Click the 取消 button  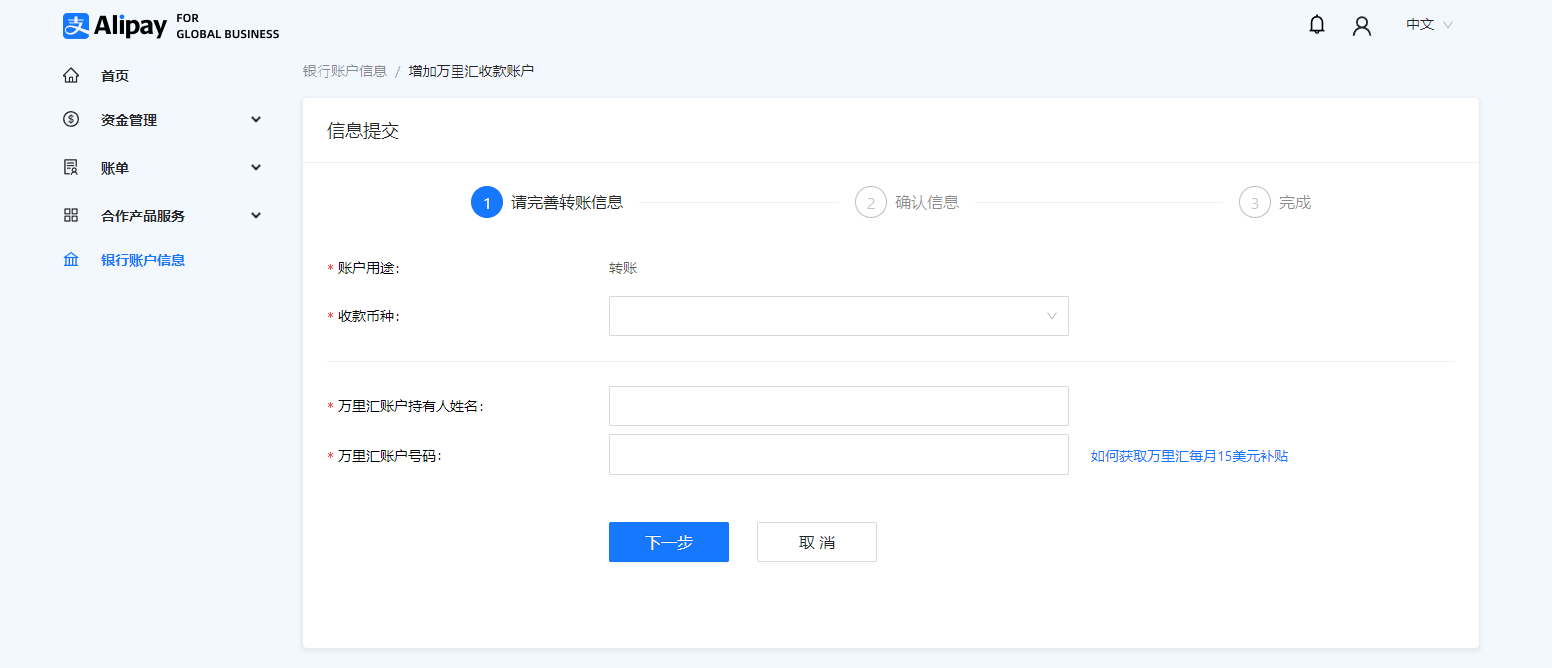pyautogui.click(x=816, y=541)
